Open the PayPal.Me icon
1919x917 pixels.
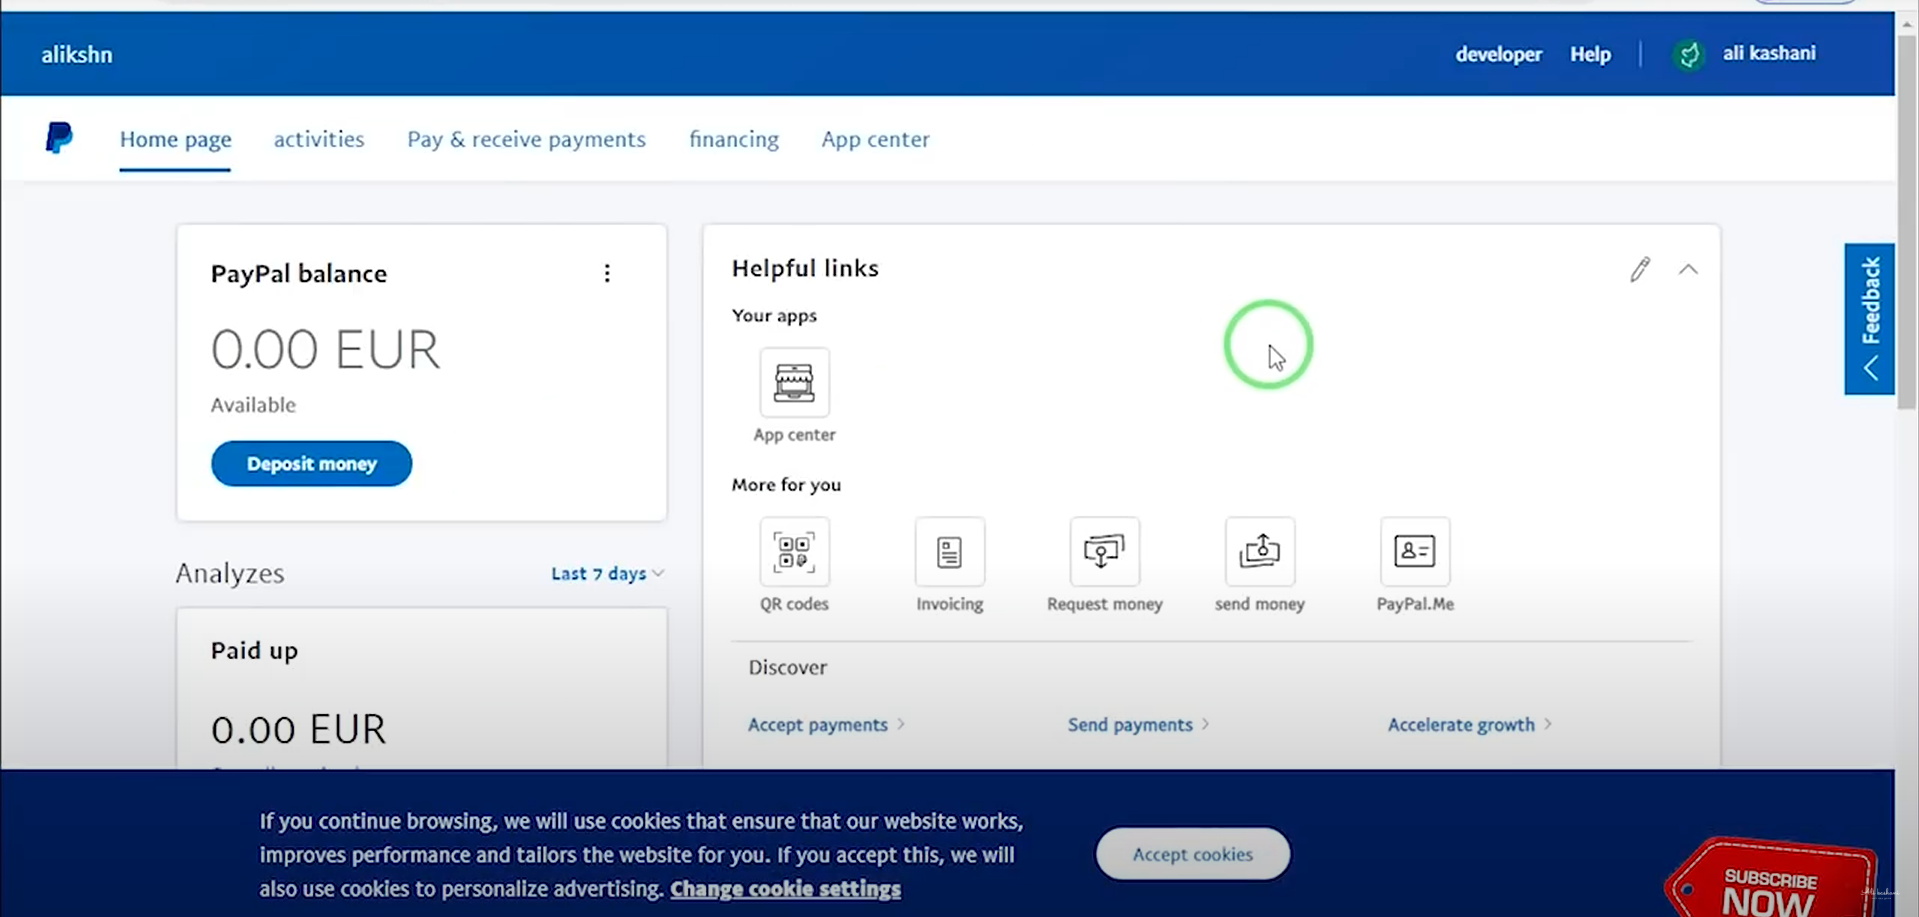pos(1414,552)
